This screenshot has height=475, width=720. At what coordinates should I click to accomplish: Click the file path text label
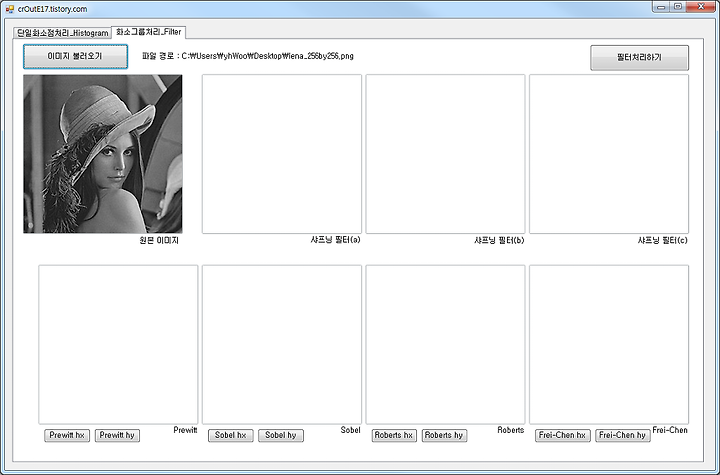248,56
